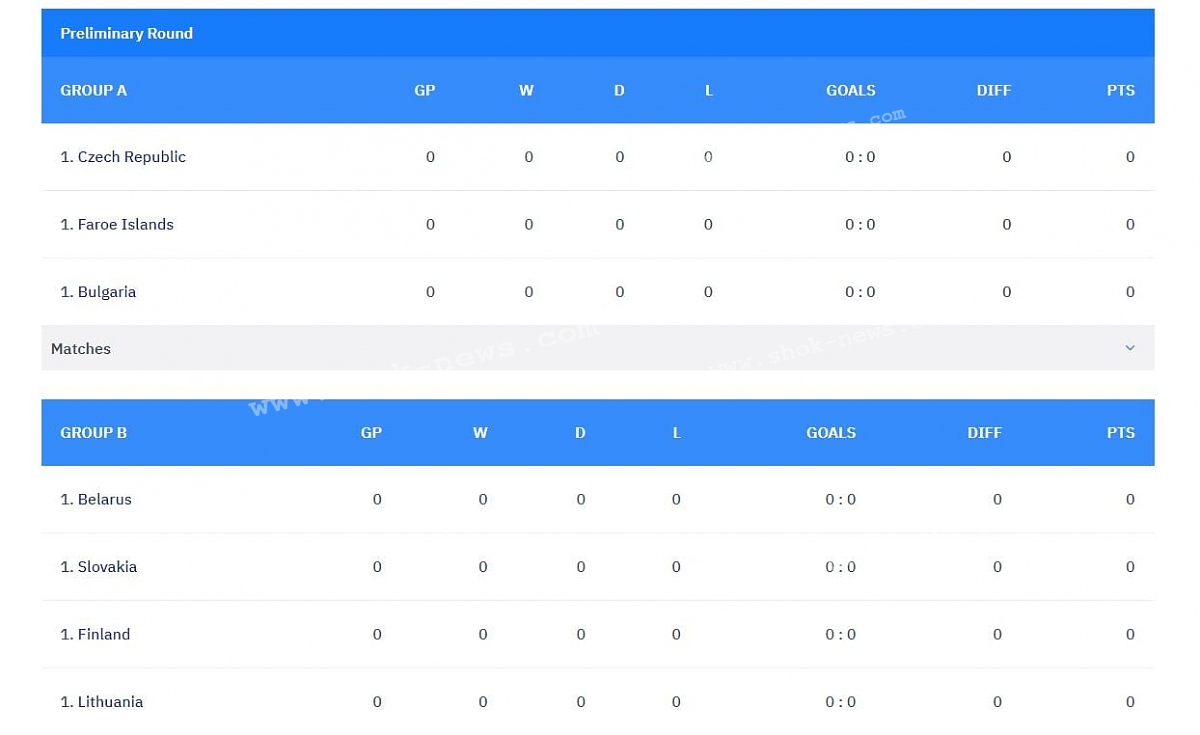Sort Group A by PTS column
Image resolution: width=1200 pixels, height=735 pixels.
tap(1121, 90)
